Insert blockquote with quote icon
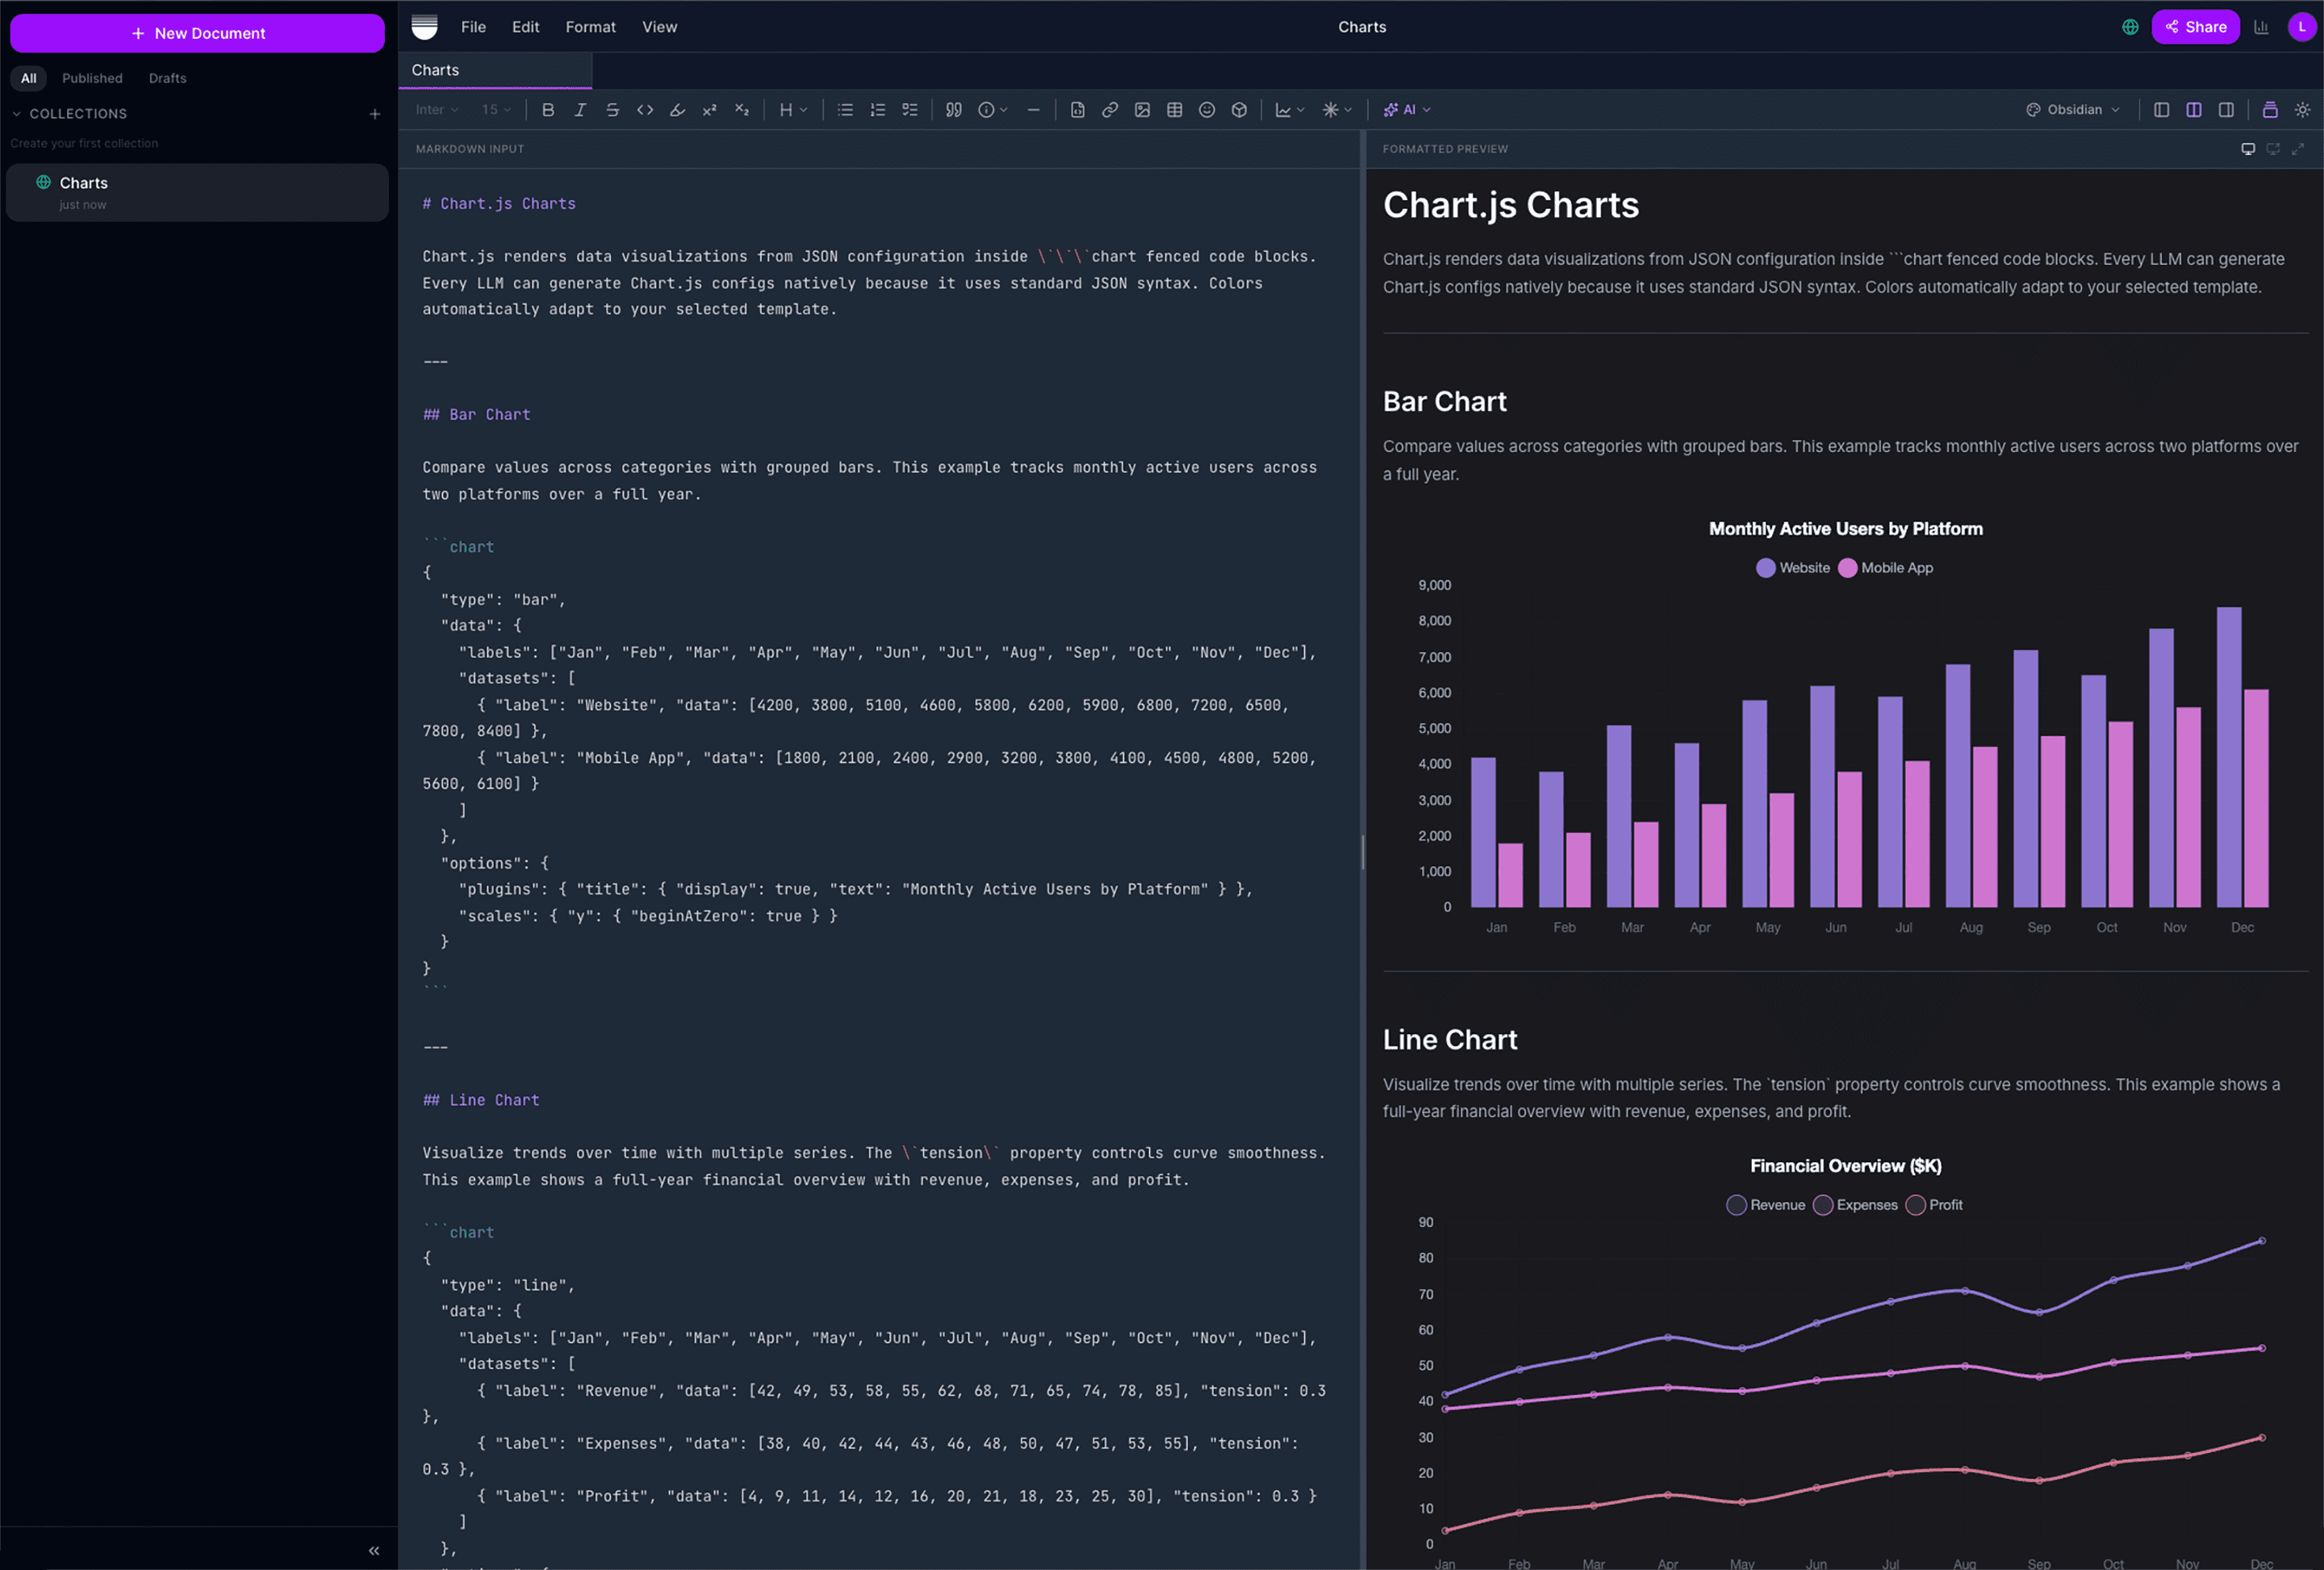 [x=954, y=110]
